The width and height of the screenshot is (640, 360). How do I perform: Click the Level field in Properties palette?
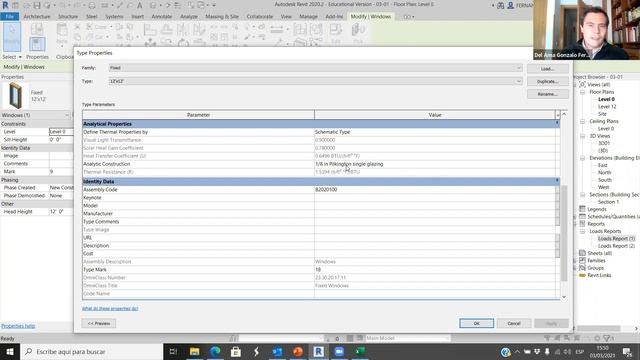[61, 131]
